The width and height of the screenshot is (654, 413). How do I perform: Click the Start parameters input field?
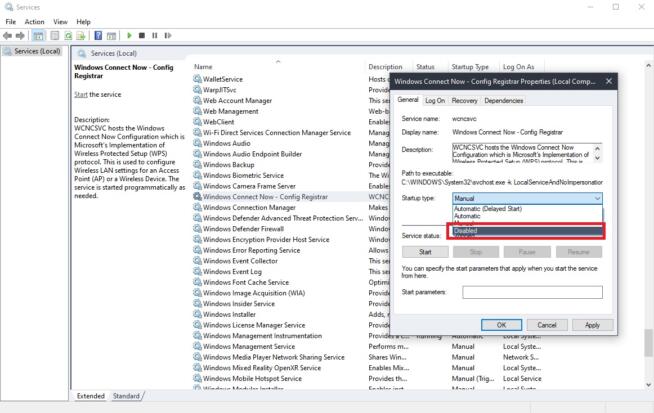(x=532, y=292)
